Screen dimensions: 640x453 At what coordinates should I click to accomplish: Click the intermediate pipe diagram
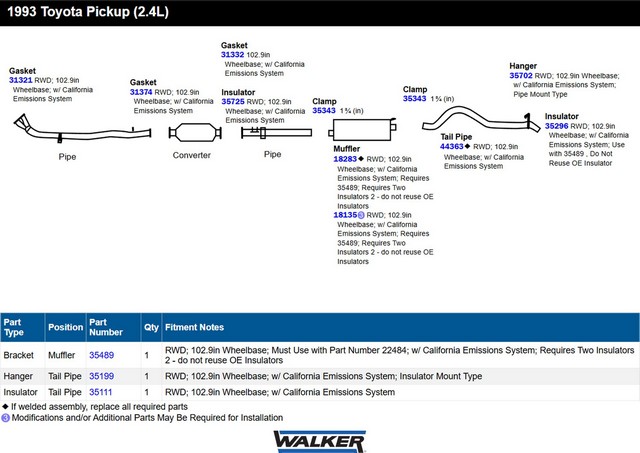(x=276, y=133)
